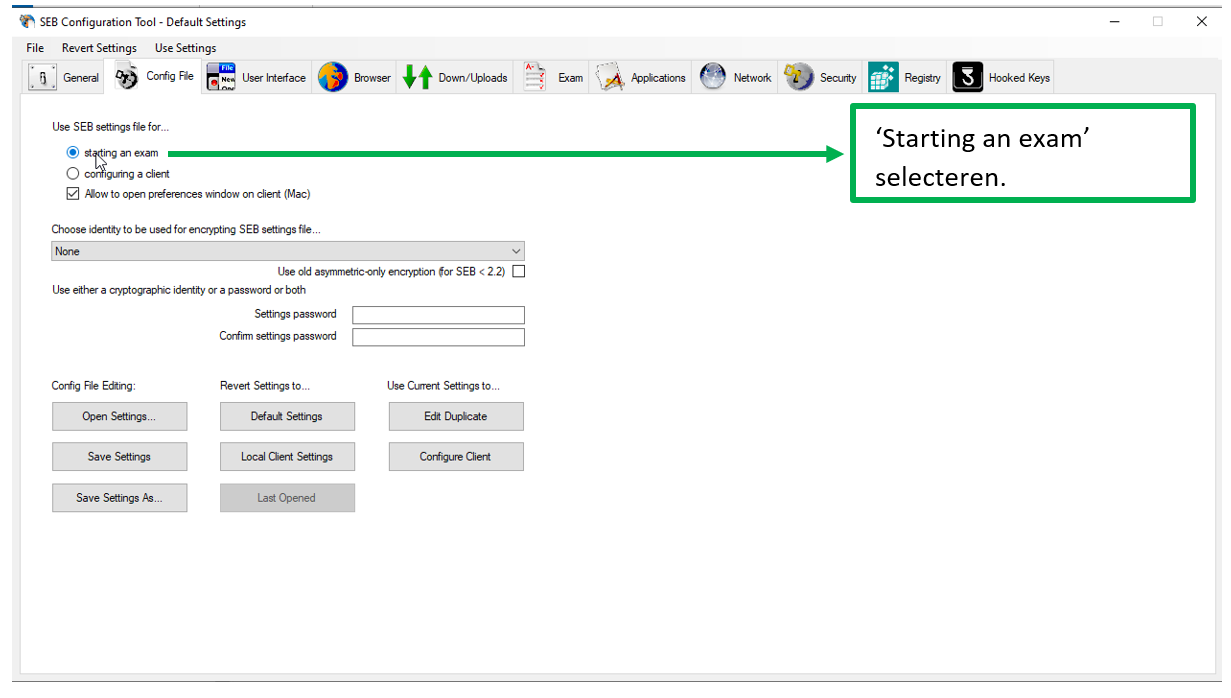1231x698 pixels.
Task: Click the Down/Uploads arrows icon
Action: (417, 77)
